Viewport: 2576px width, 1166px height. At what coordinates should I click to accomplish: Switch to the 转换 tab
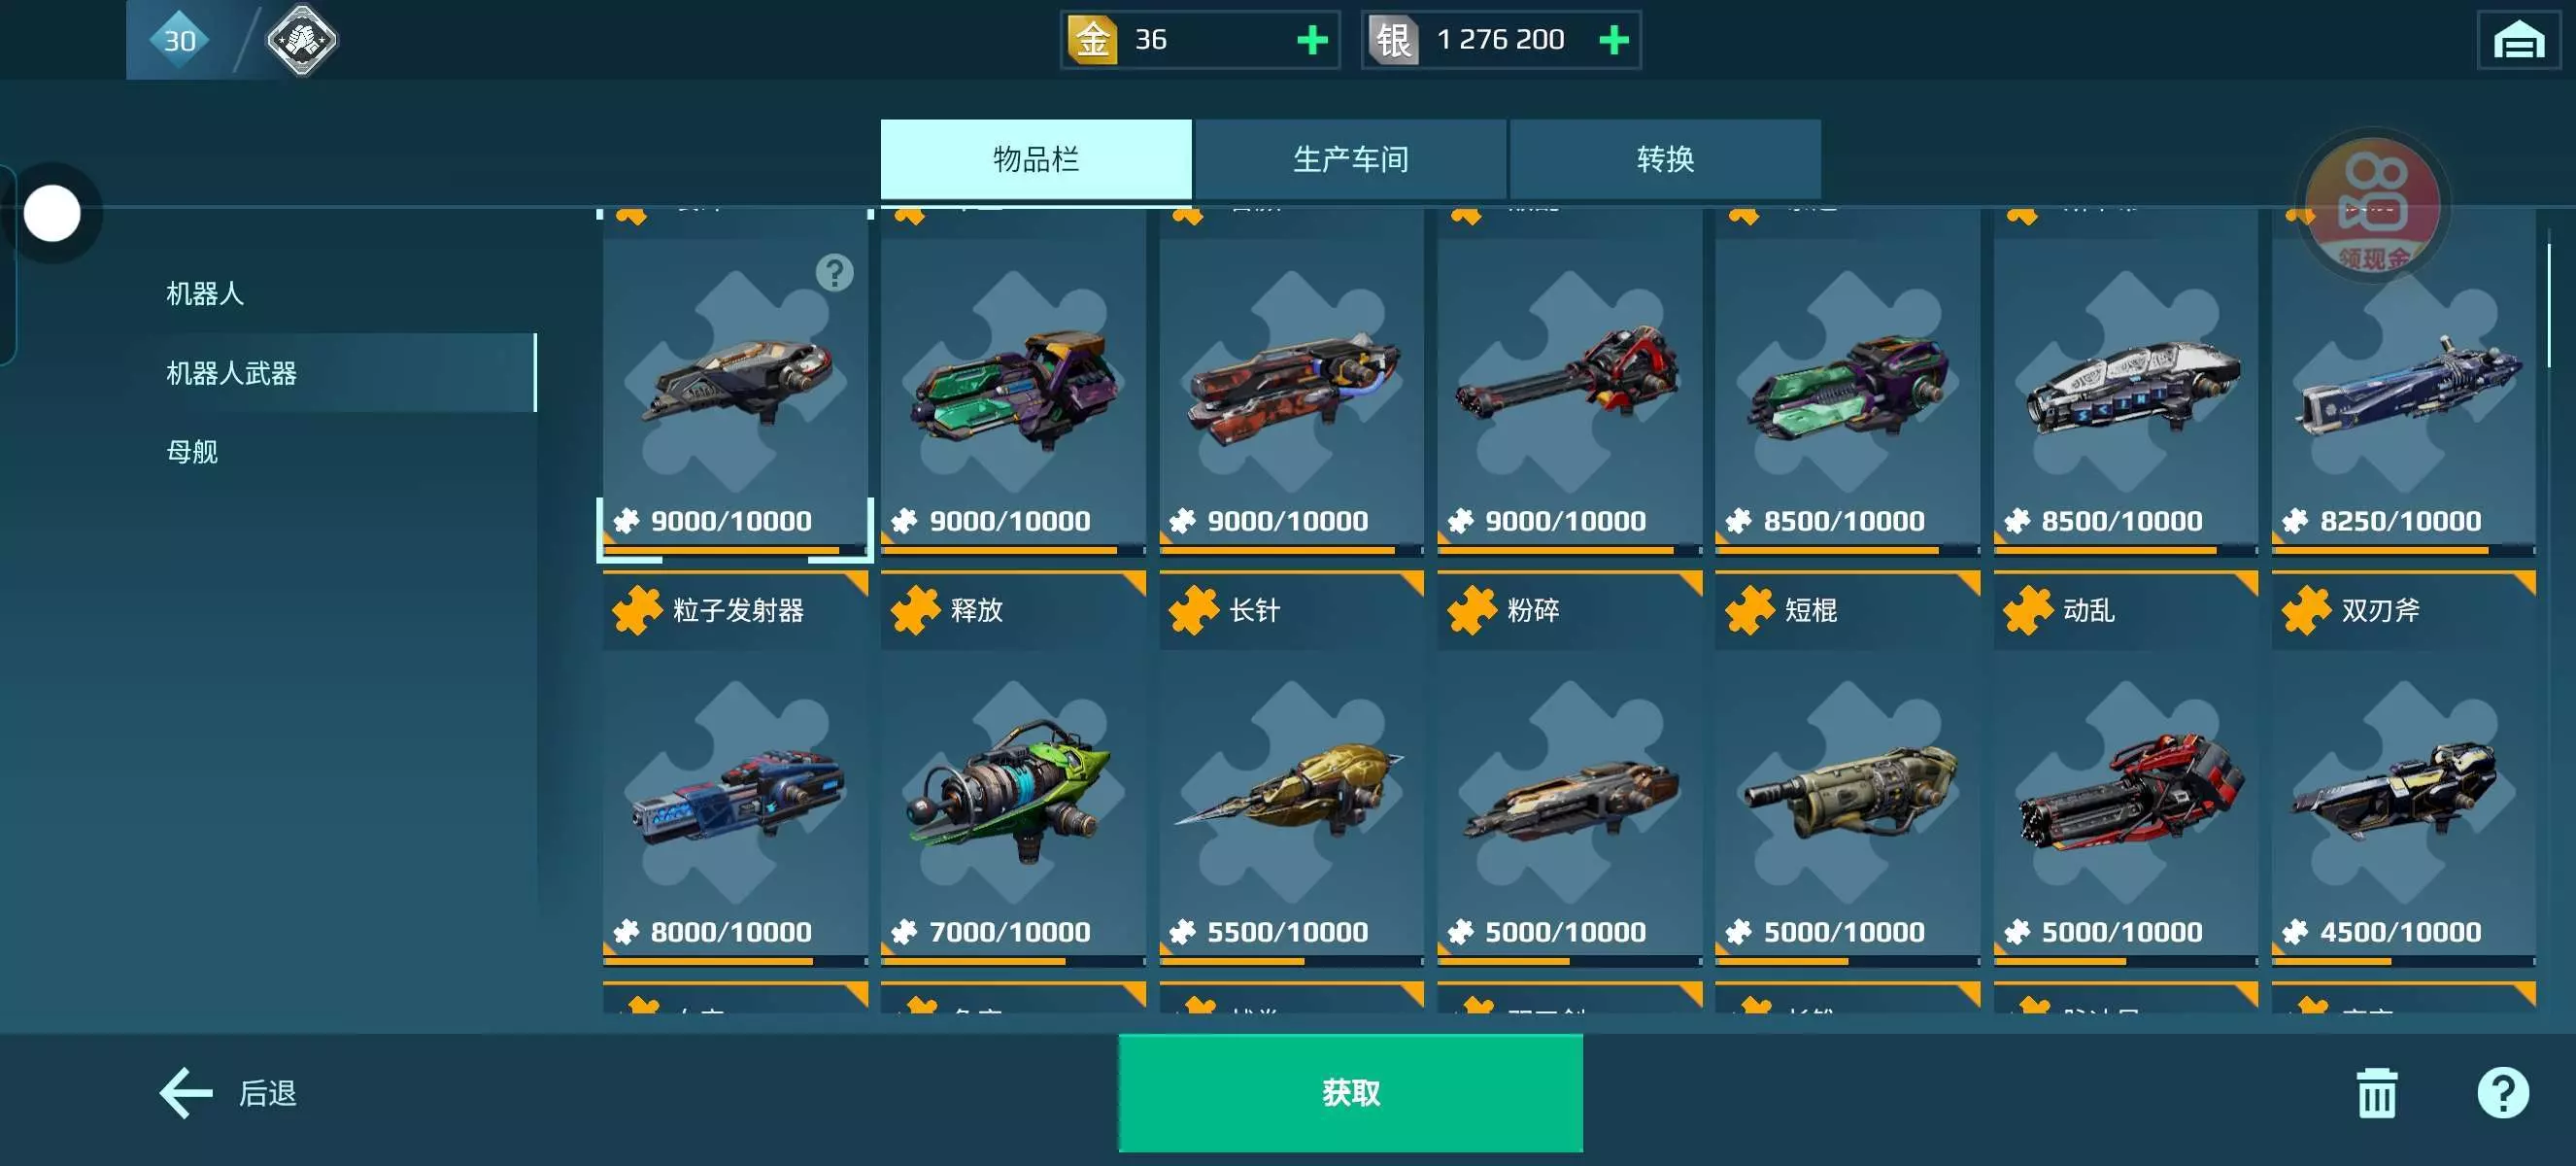(1665, 159)
